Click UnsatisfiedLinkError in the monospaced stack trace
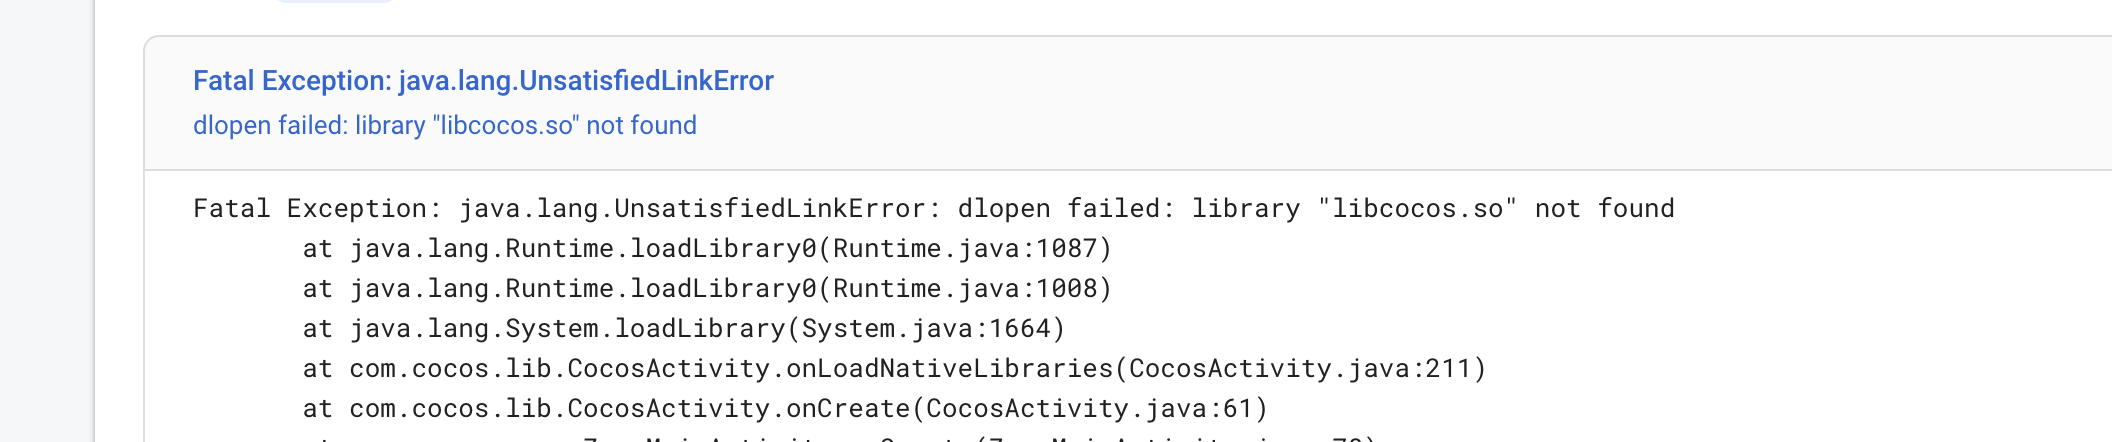 pyautogui.click(x=770, y=209)
